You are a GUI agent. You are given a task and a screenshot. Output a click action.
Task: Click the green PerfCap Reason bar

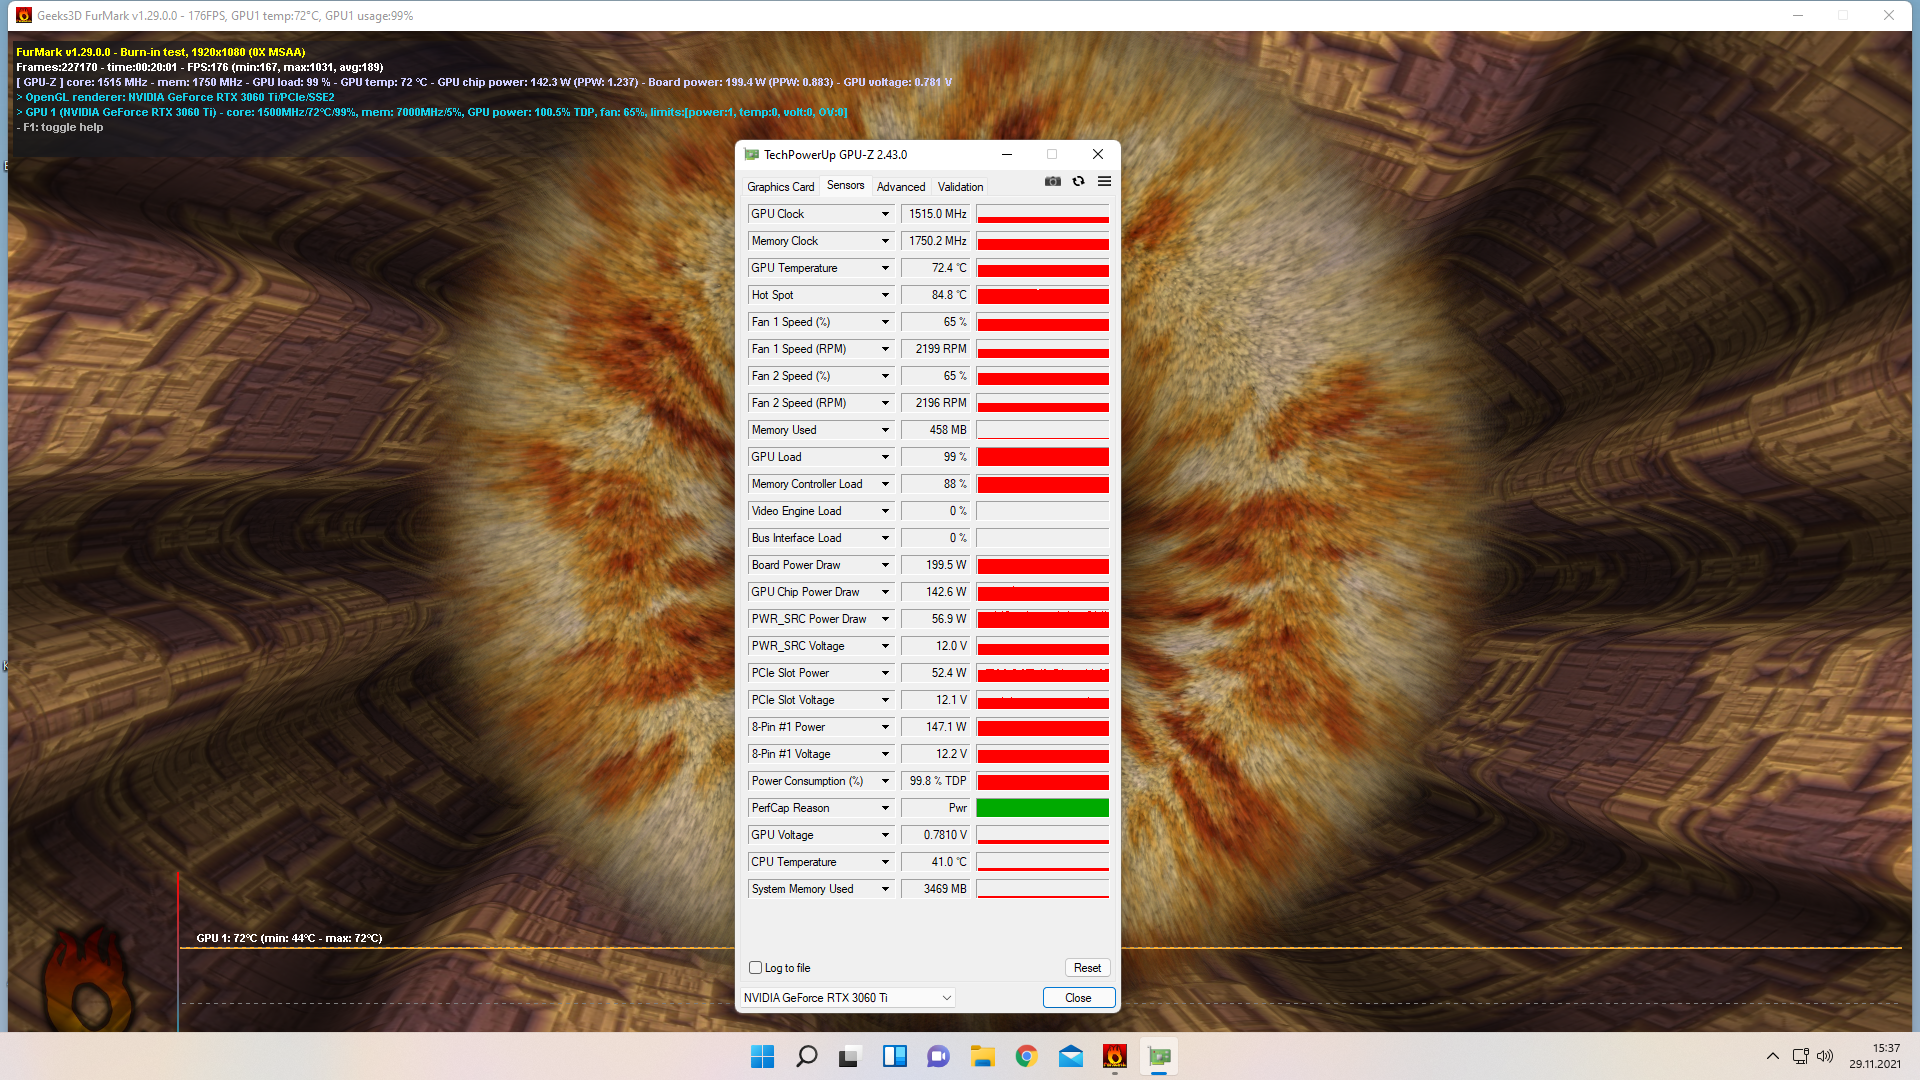1042,808
